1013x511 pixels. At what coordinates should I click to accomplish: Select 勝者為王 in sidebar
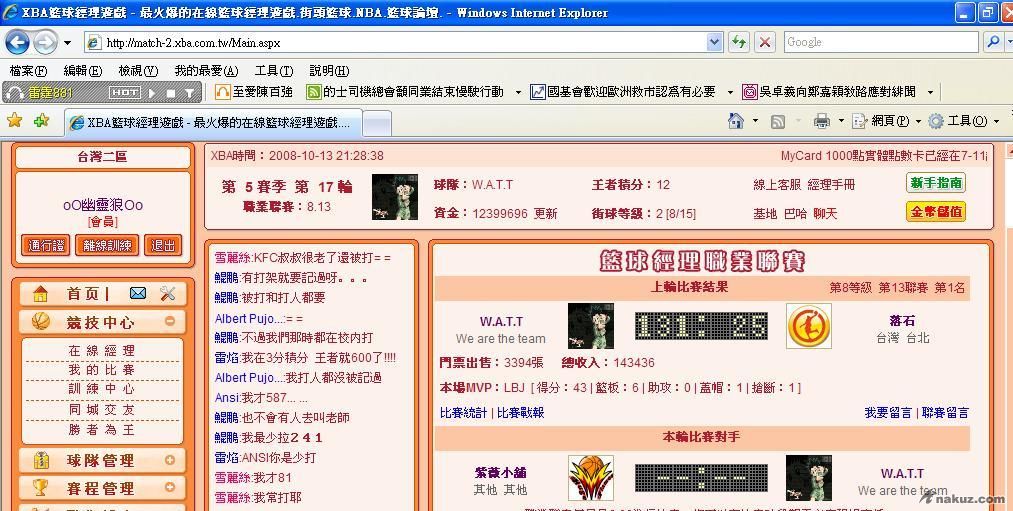click(x=102, y=429)
